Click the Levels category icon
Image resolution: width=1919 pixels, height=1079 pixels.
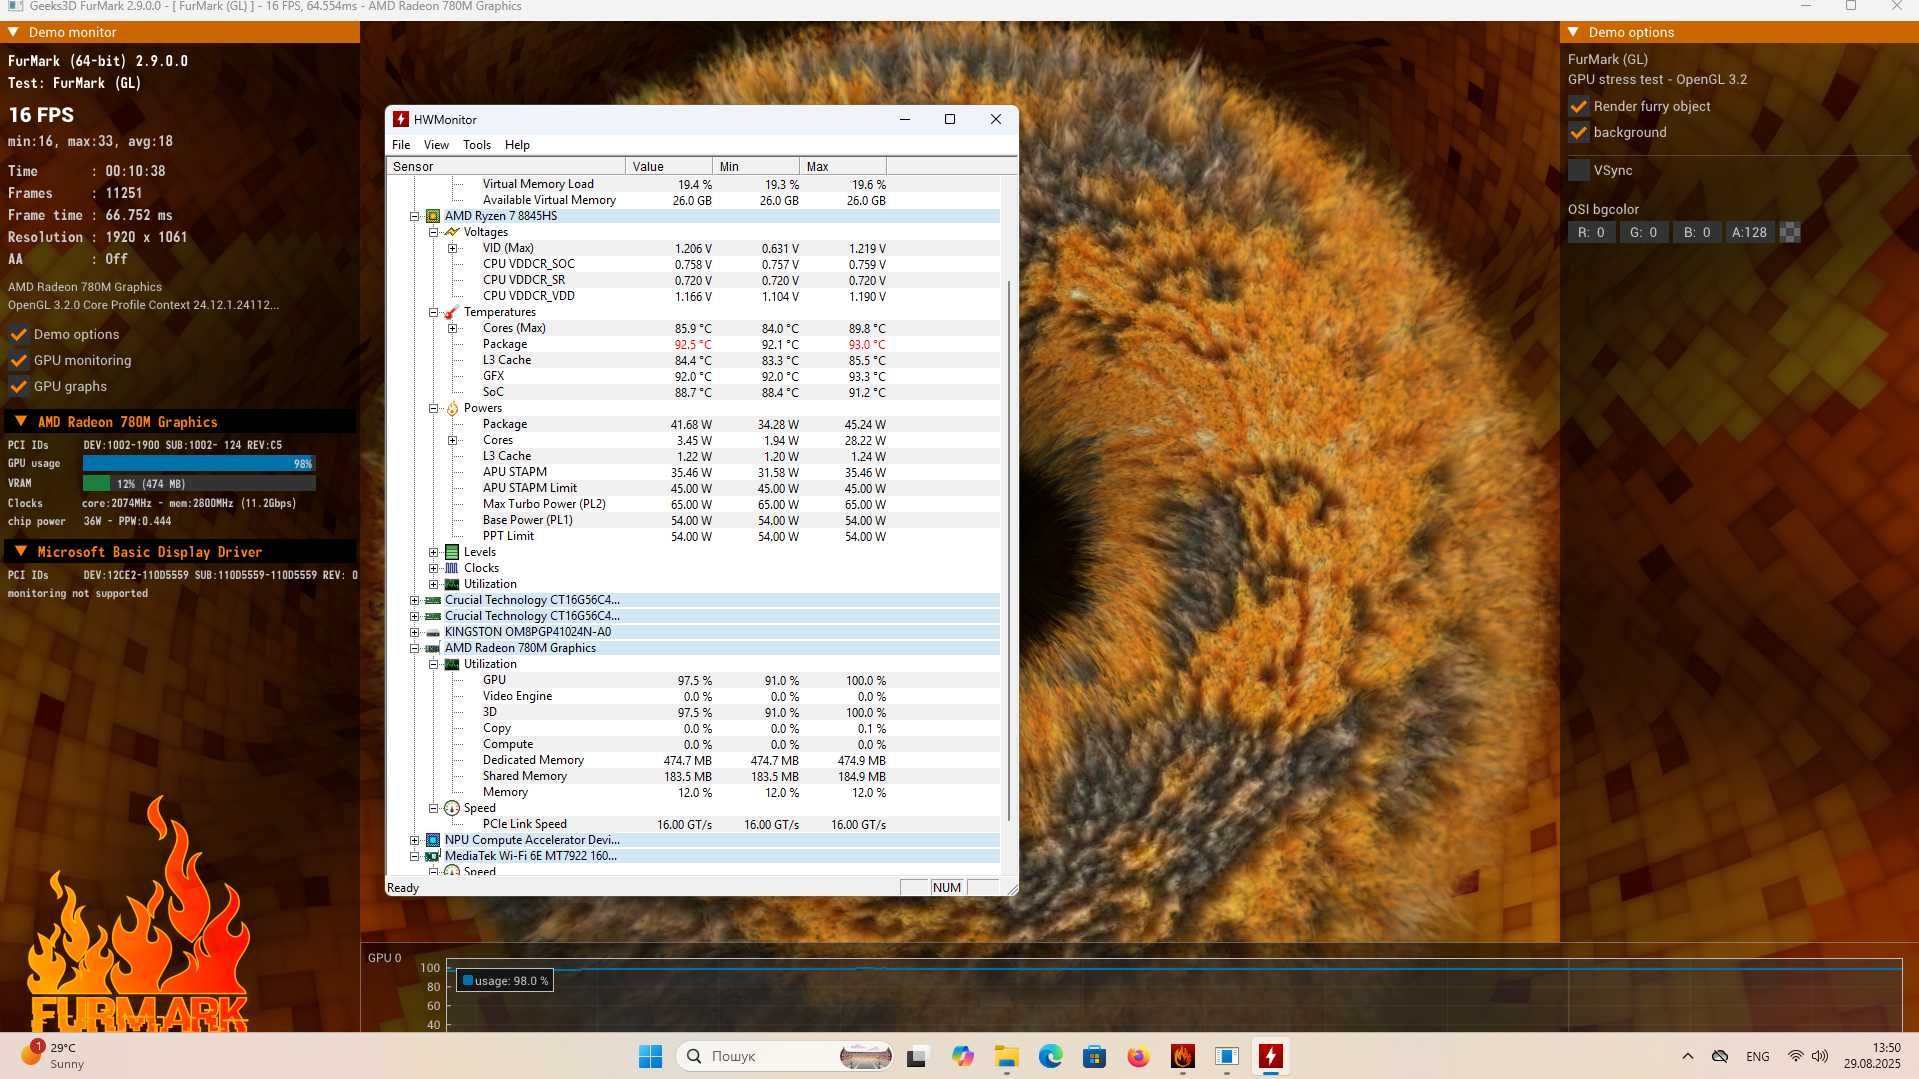pyautogui.click(x=452, y=552)
